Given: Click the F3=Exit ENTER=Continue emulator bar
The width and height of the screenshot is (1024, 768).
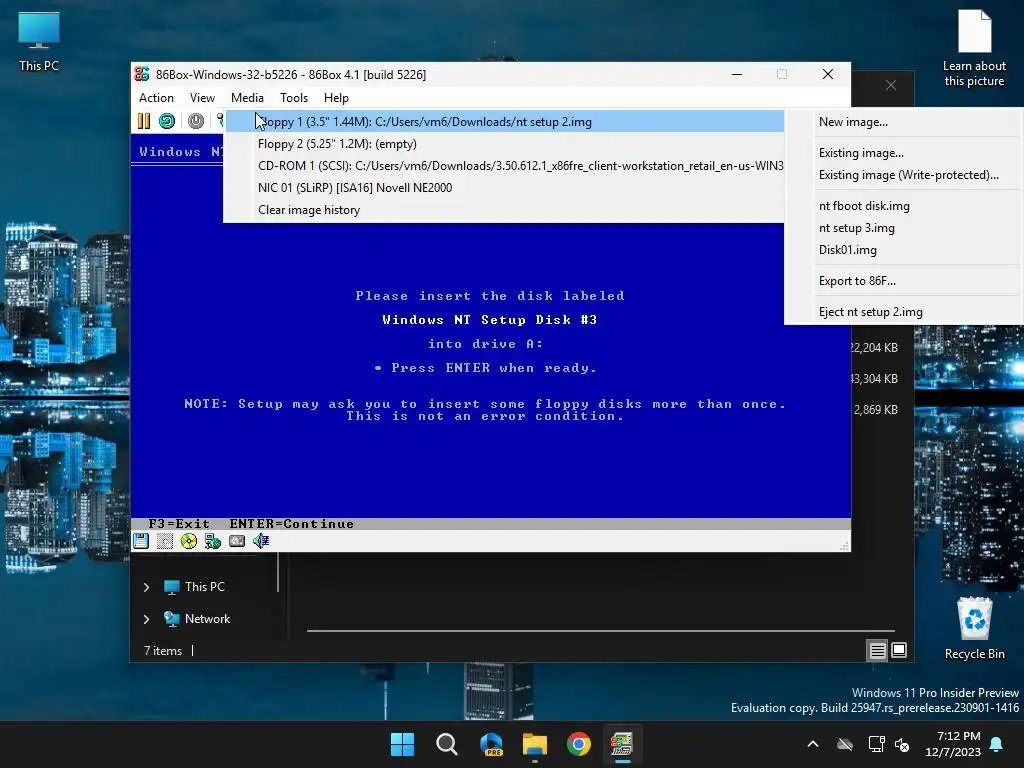Looking at the screenshot, I should pyautogui.click(x=490, y=524).
